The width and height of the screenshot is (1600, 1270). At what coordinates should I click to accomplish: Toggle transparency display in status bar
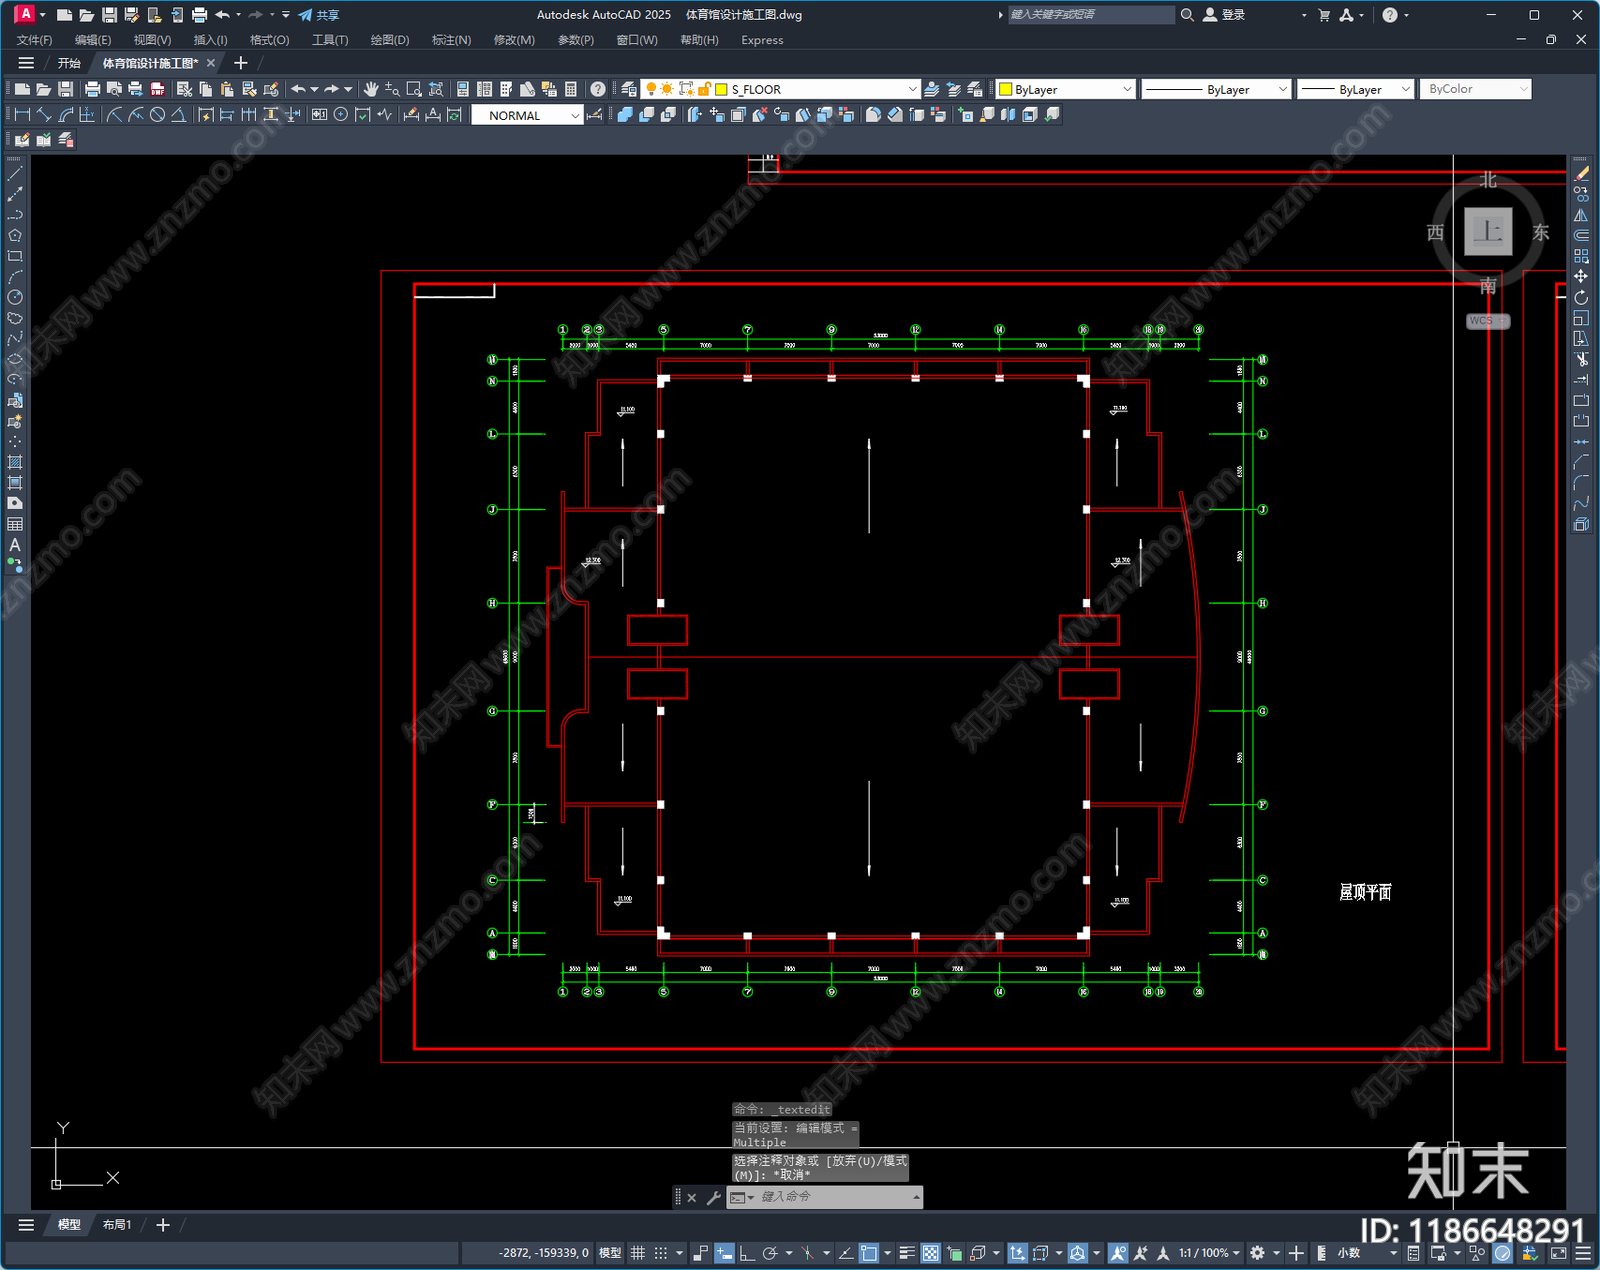click(x=930, y=1253)
